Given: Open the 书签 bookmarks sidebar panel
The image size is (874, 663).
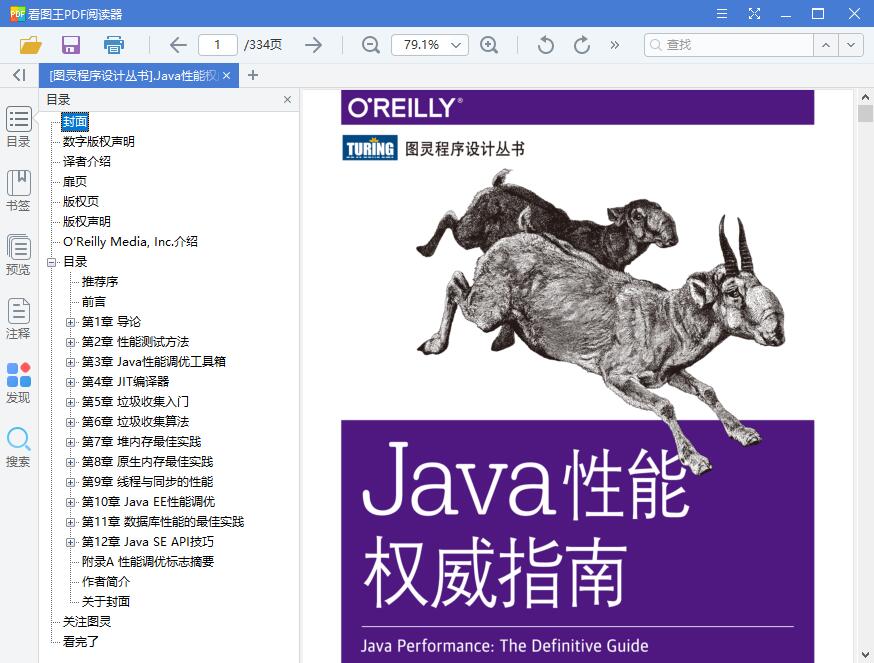Looking at the screenshot, I should point(18,191).
